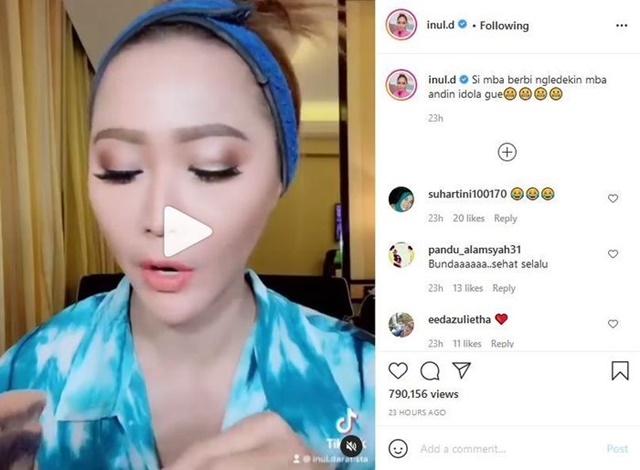
Task: Like pandu_alamsyah31's comment
Action: pyautogui.click(x=613, y=254)
